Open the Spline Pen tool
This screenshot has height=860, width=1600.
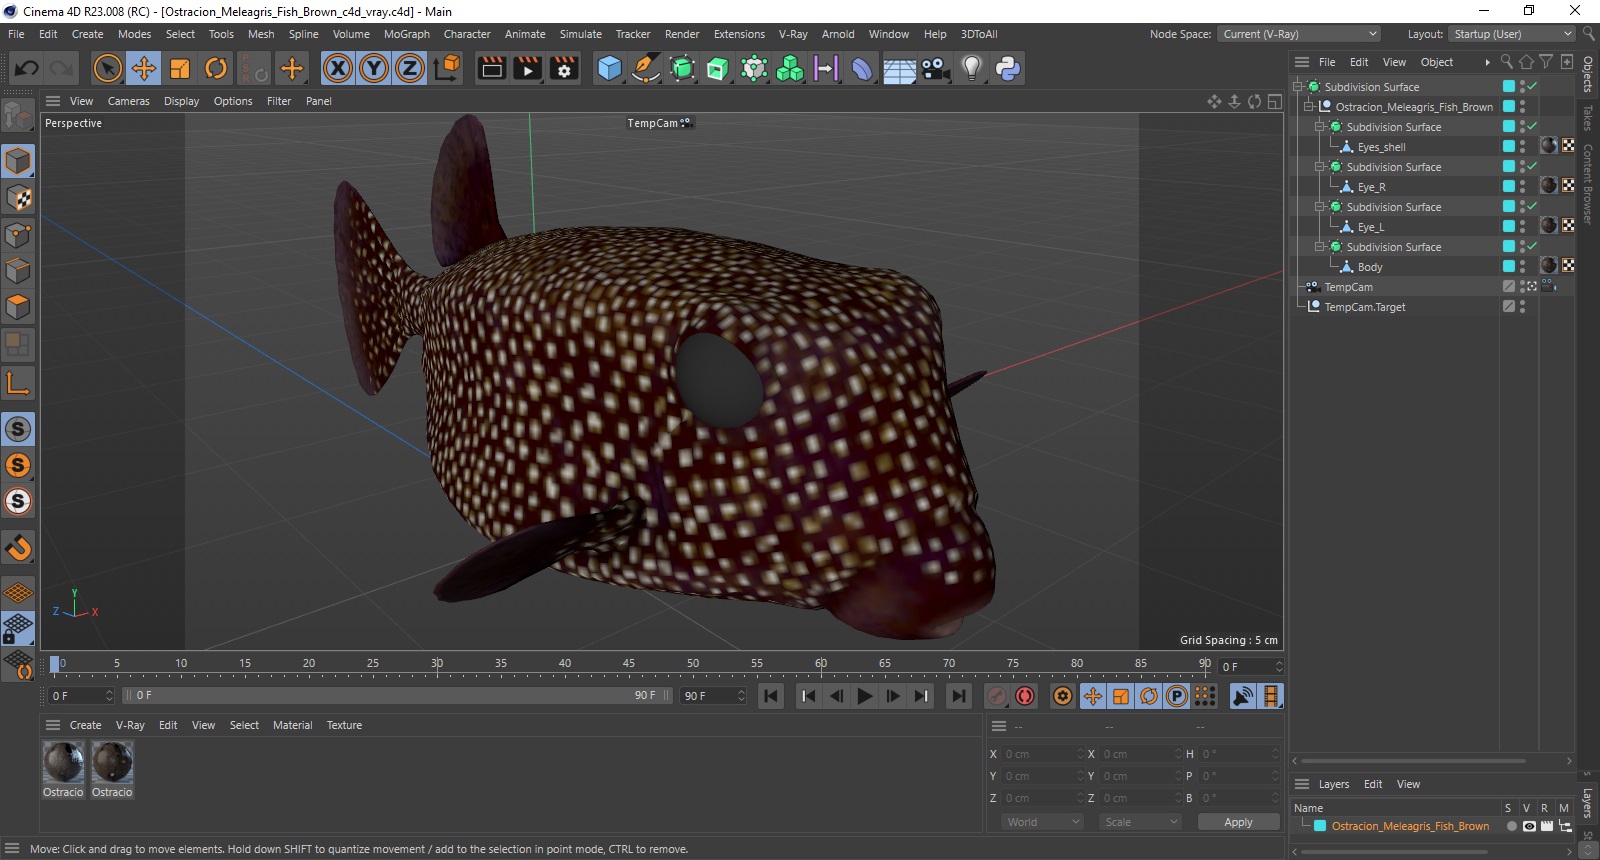pos(646,68)
